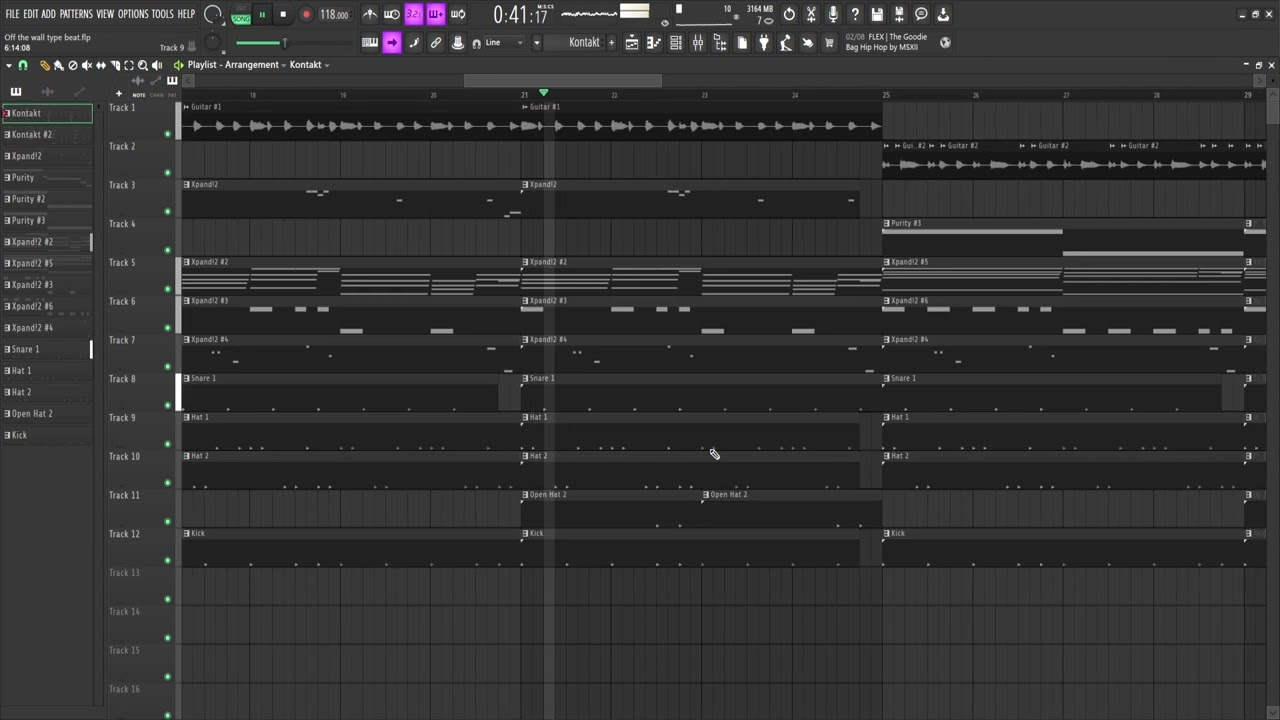Image resolution: width=1280 pixels, height=720 pixels.
Task: Open the TOOLS menu
Action: coord(163,14)
